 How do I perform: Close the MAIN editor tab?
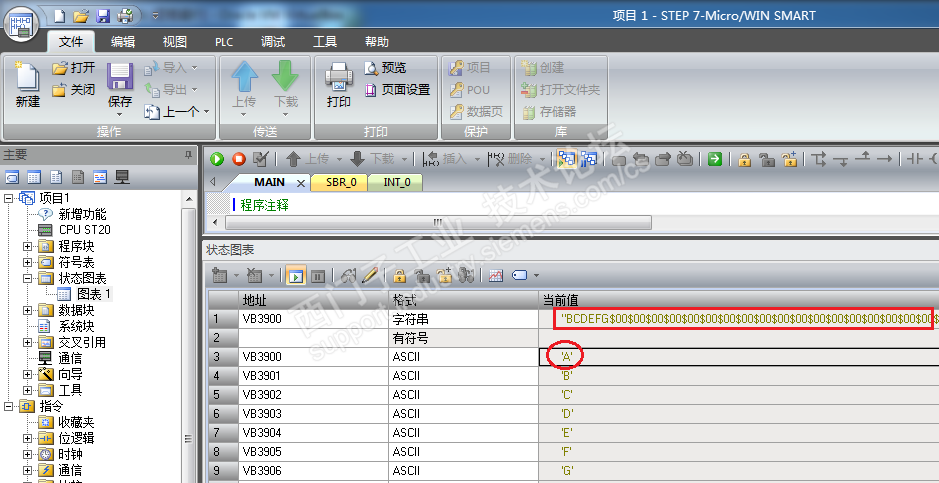click(301, 183)
